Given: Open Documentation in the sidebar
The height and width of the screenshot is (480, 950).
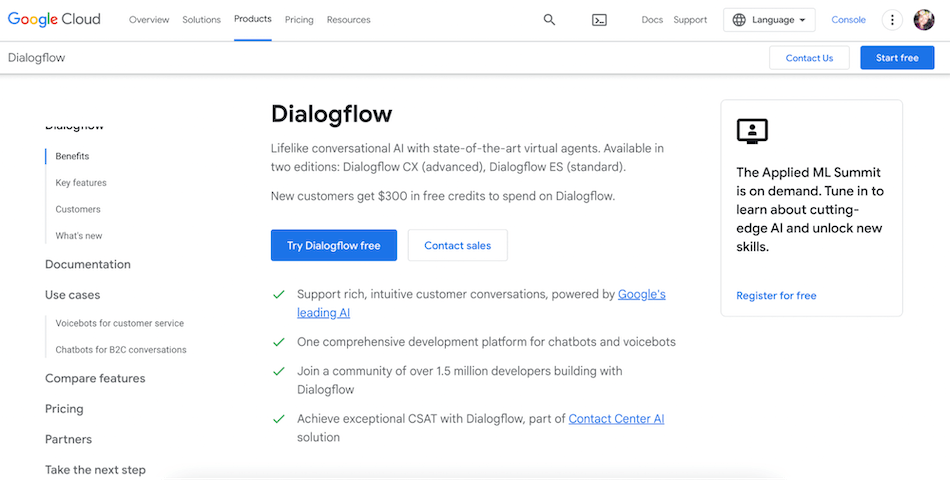Looking at the screenshot, I should (x=88, y=265).
